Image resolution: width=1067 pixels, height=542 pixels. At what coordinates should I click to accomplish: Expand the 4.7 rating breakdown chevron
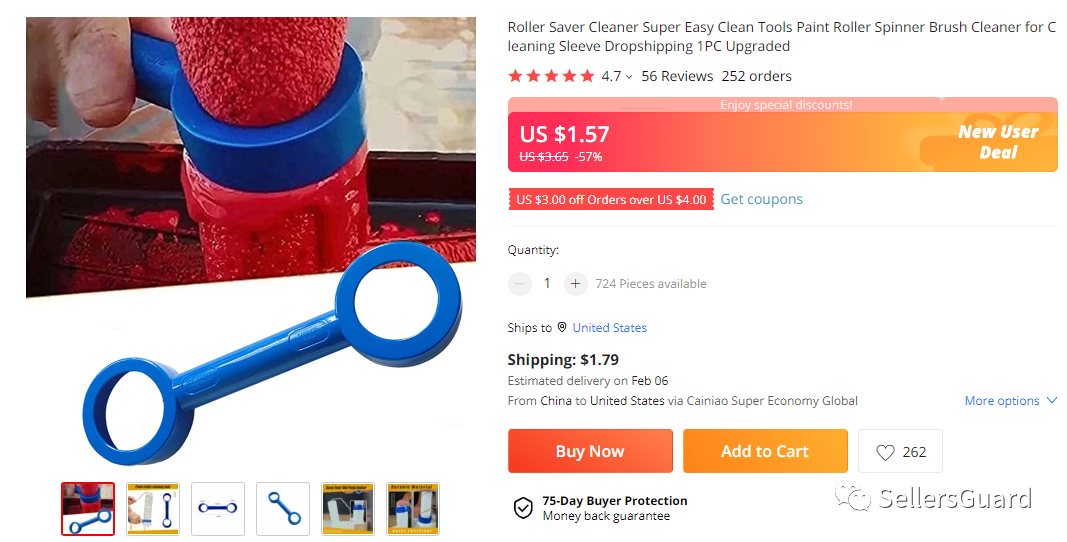tap(629, 77)
